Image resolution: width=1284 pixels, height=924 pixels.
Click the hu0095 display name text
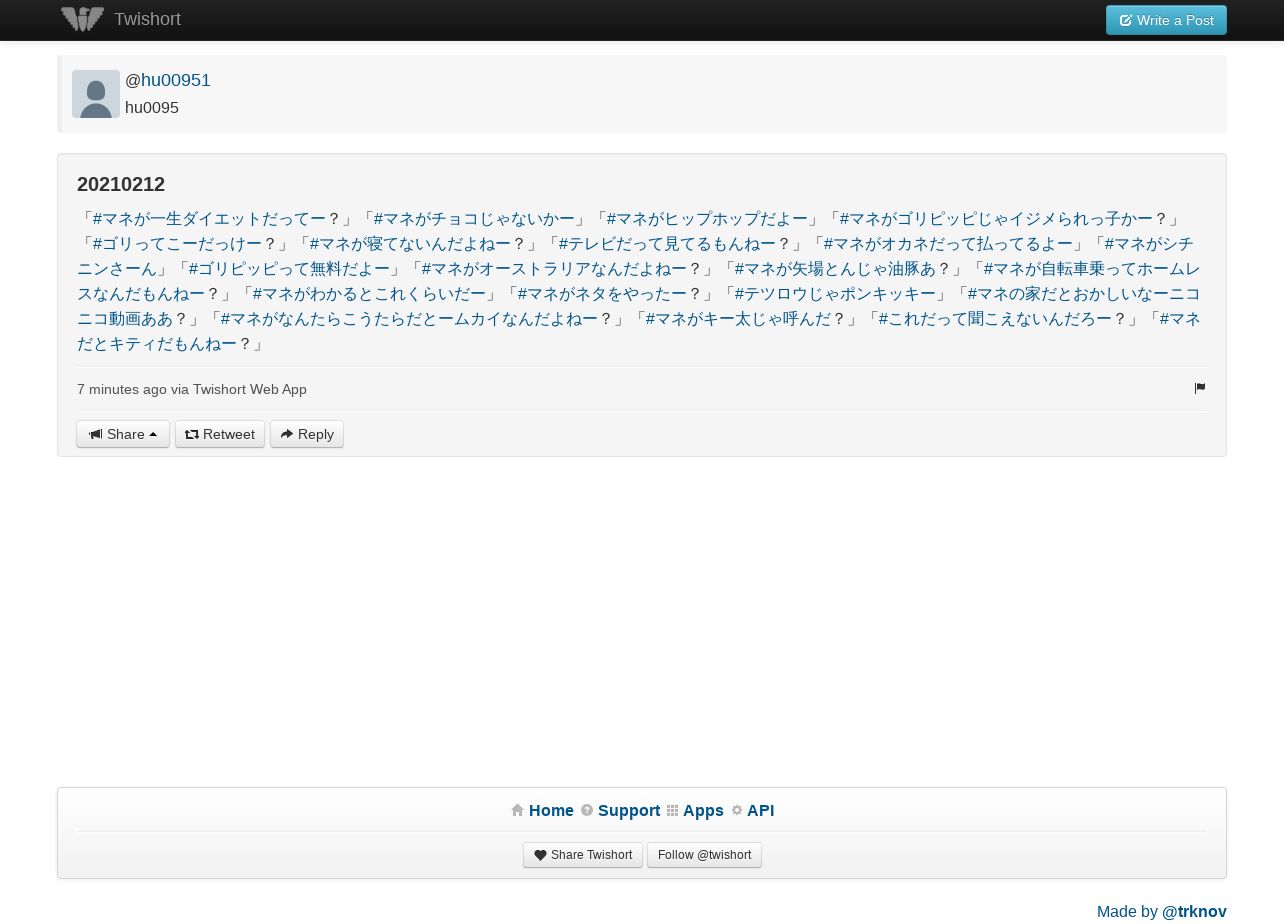click(x=152, y=108)
